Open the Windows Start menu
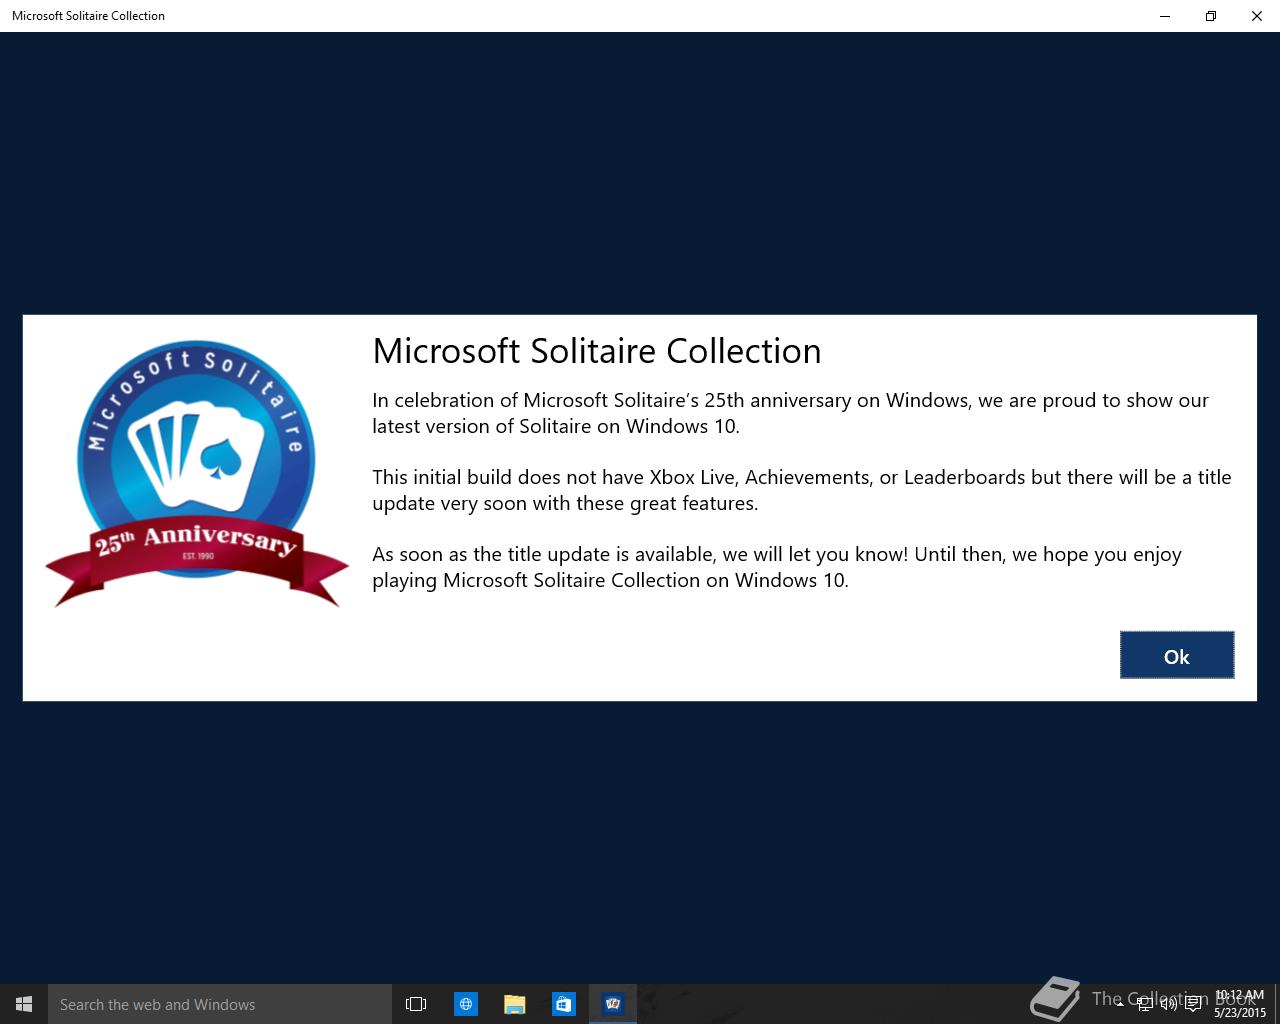Image resolution: width=1280 pixels, height=1024 pixels. point(24,1004)
